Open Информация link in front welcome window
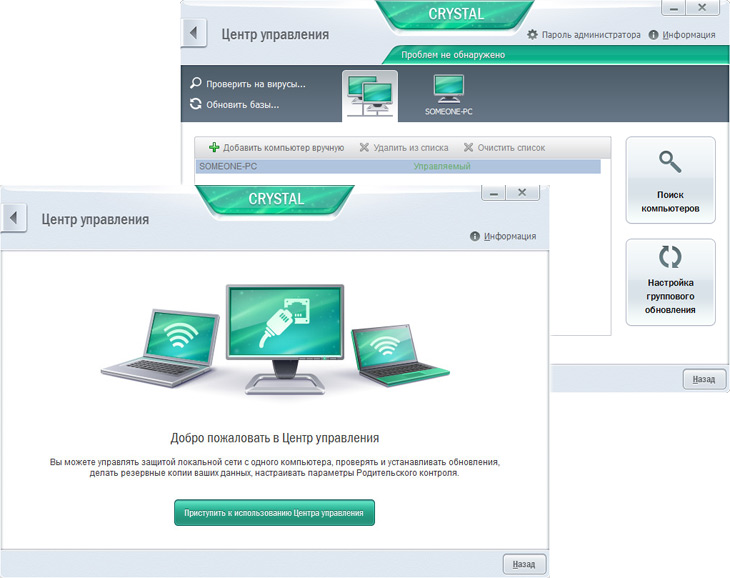Viewport: 730px width, 578px height. pyautogui.click(x=510, y=236)
